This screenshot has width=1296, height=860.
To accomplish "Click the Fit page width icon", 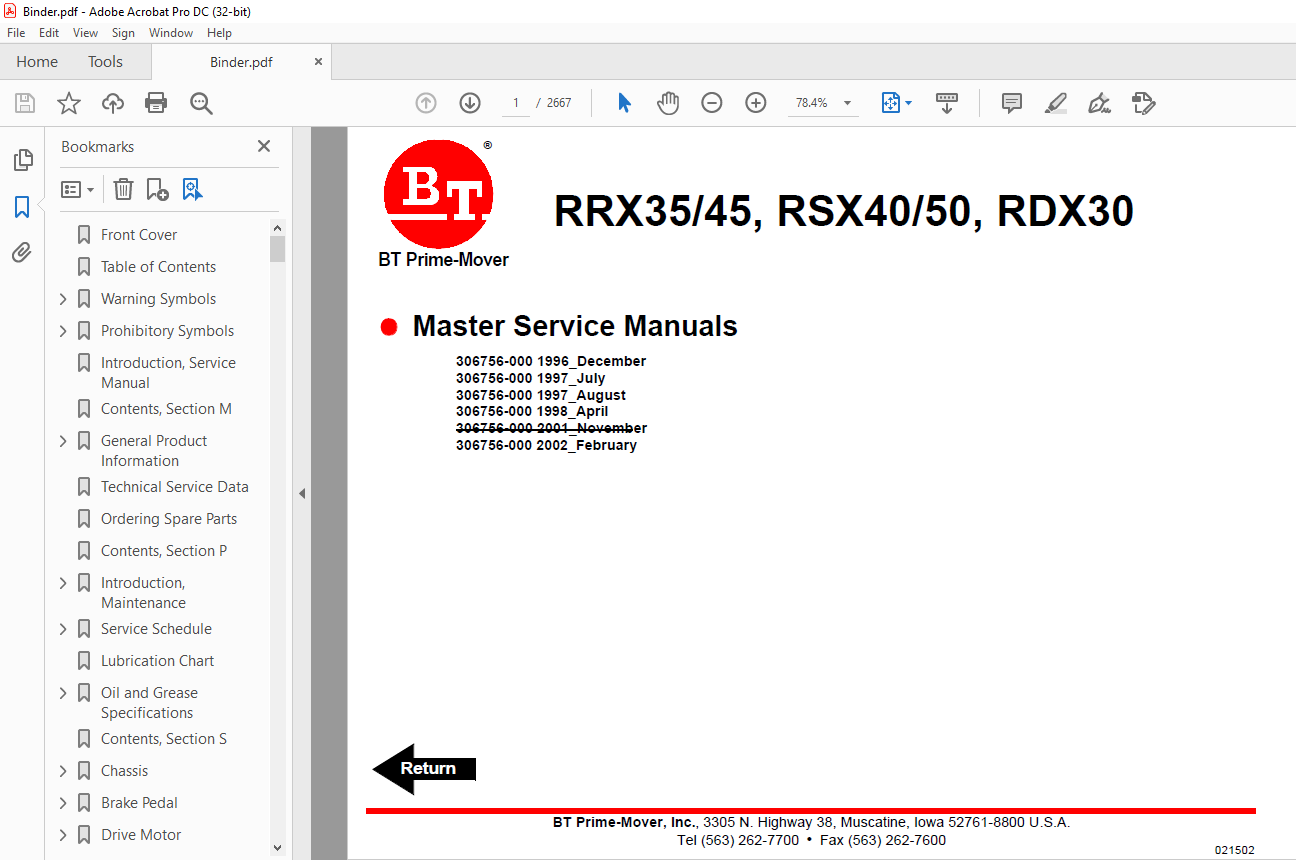I will 890,103.
